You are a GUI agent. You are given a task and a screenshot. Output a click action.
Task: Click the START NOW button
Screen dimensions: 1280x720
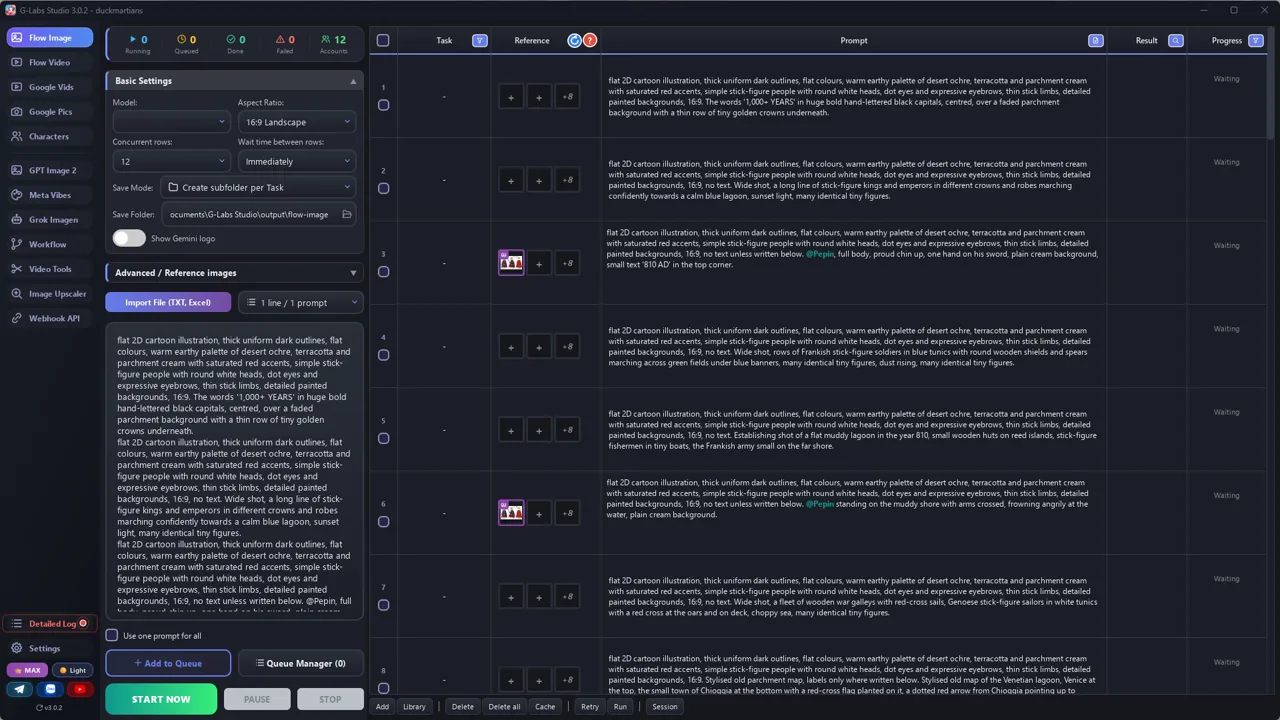(x=161, y=699)
